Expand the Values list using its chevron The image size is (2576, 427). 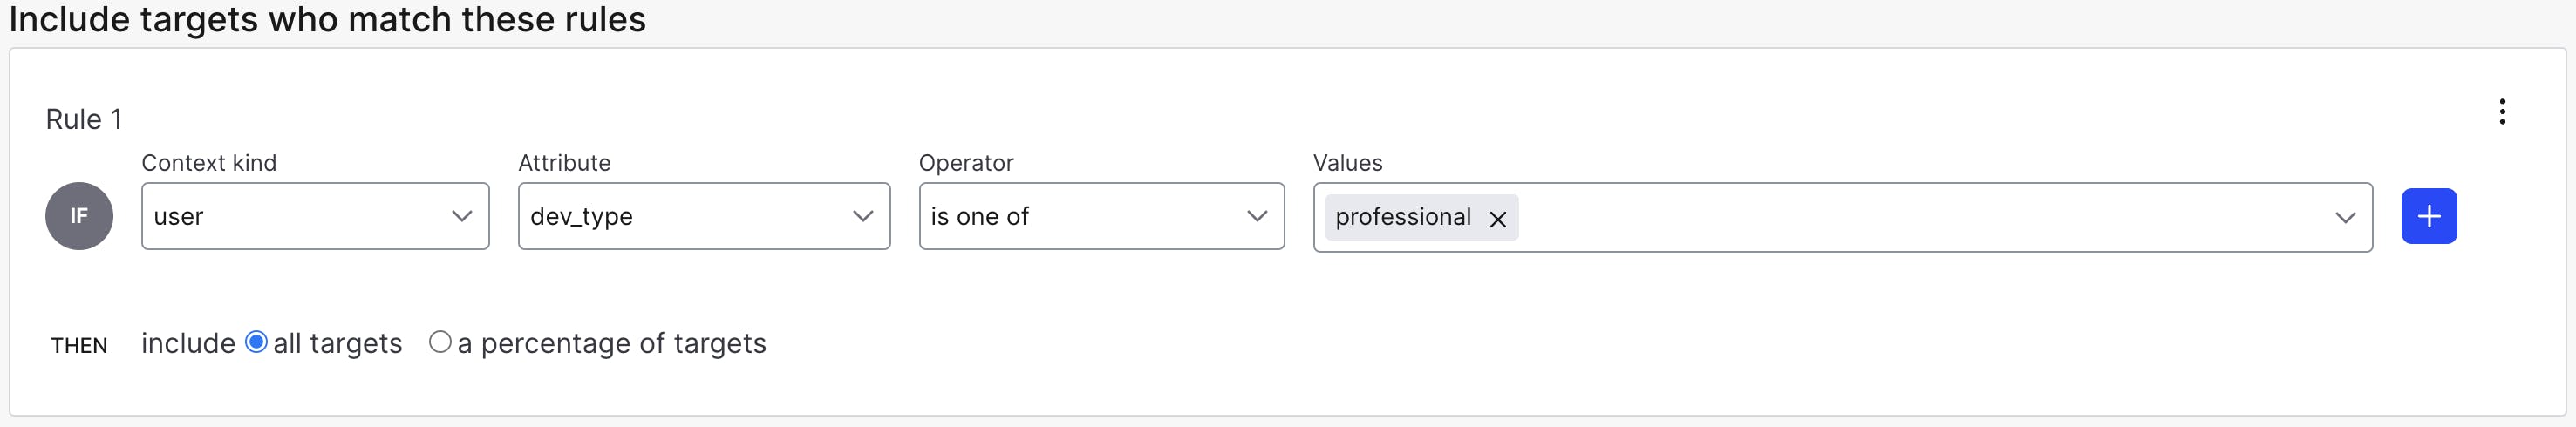pyautogui.click(x=2345, y=217)
